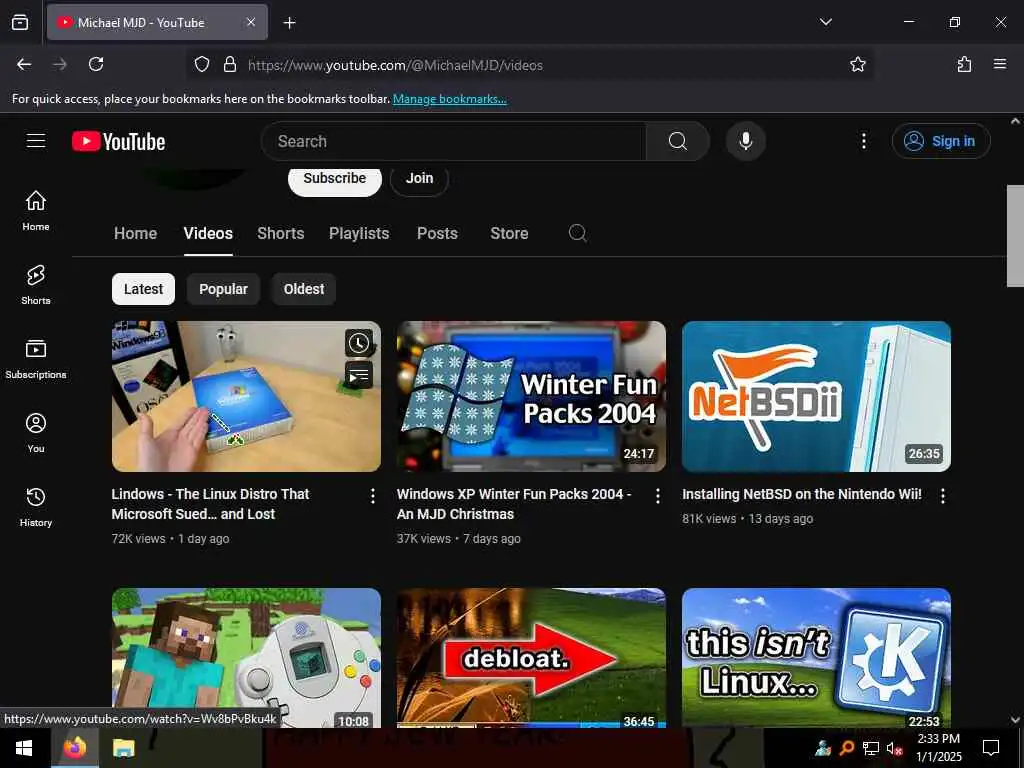View site security padlock info
Screen dimensions: 1024x768
tap(229, 65)
